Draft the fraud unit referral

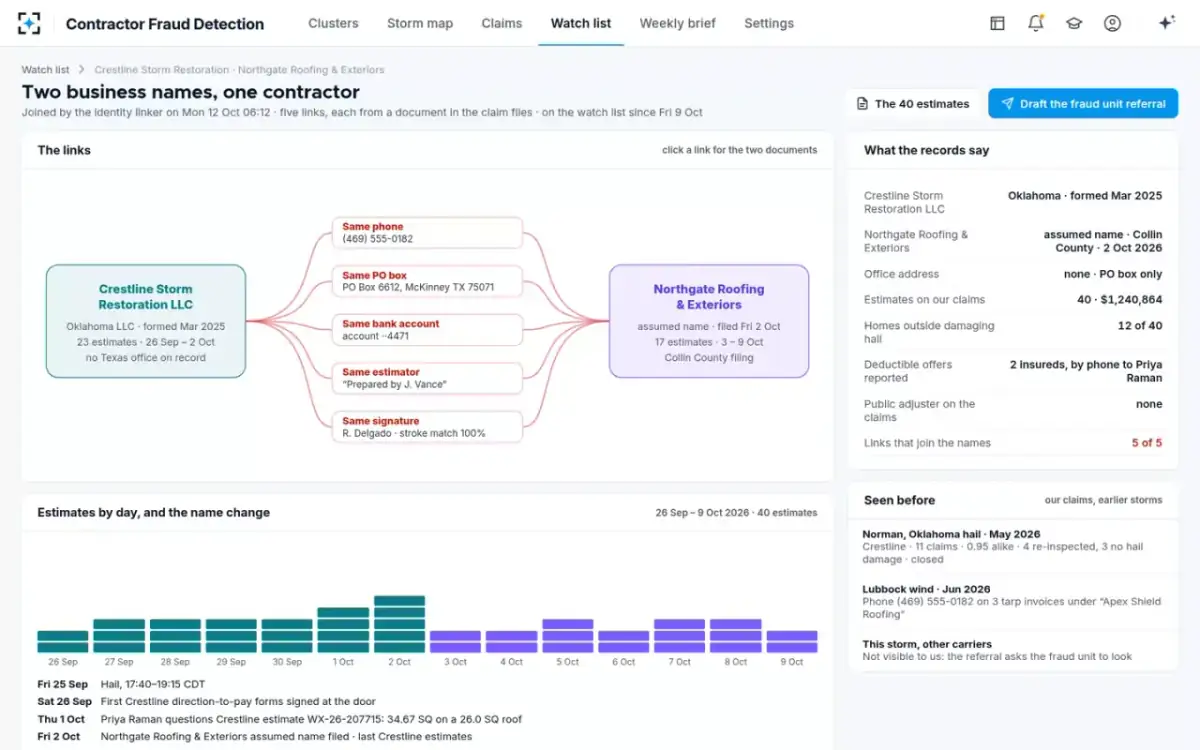pos(1083,103)
